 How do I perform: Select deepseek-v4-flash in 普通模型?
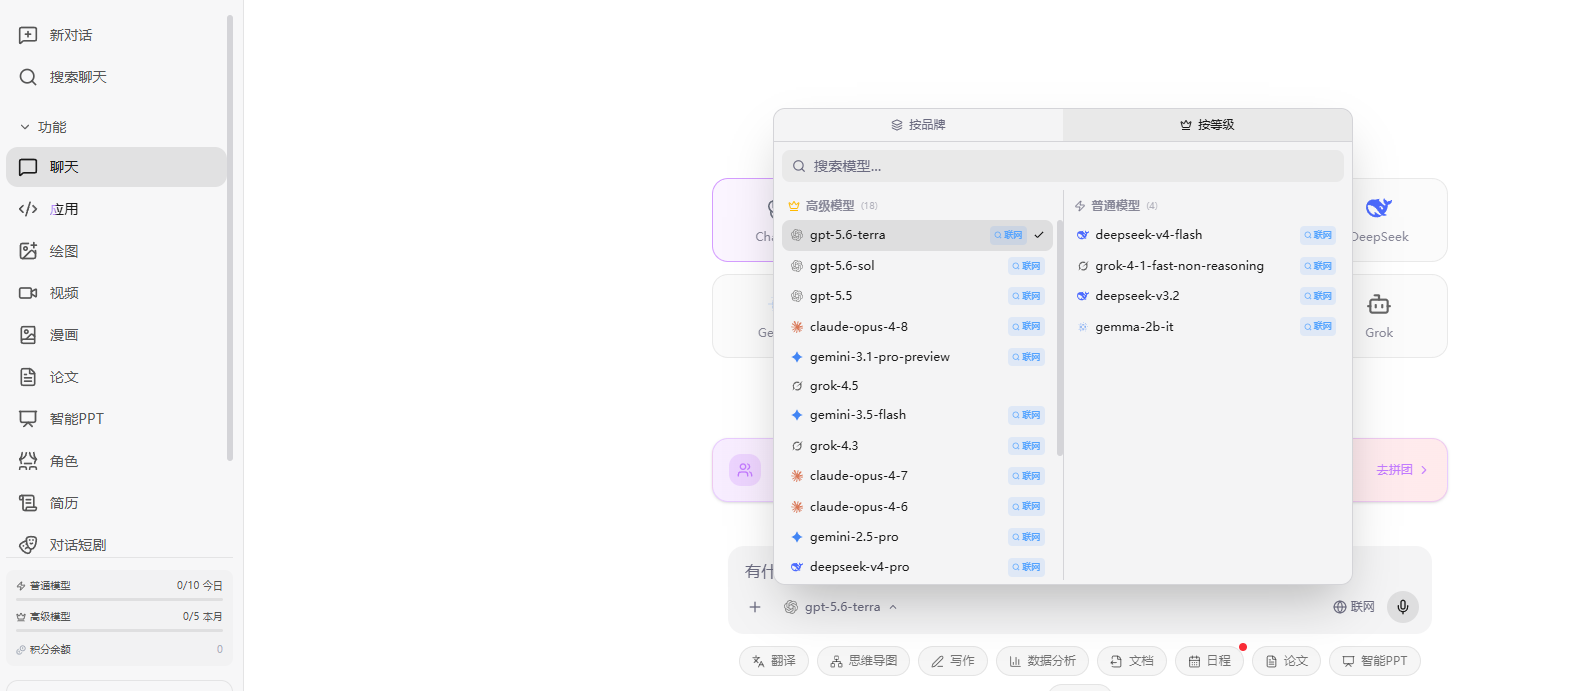[1205, 235]
